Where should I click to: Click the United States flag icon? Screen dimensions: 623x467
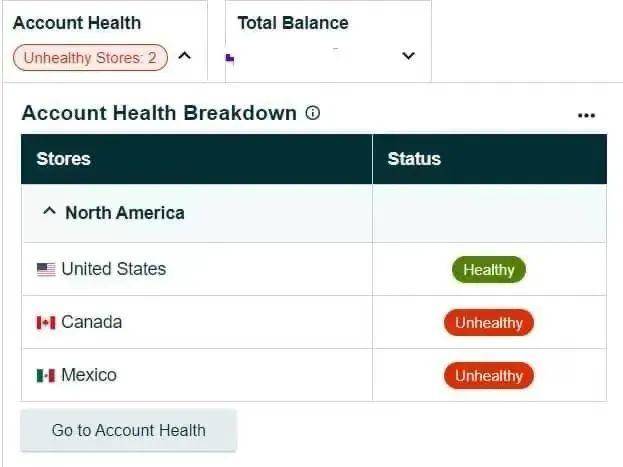tap(46, 269)
